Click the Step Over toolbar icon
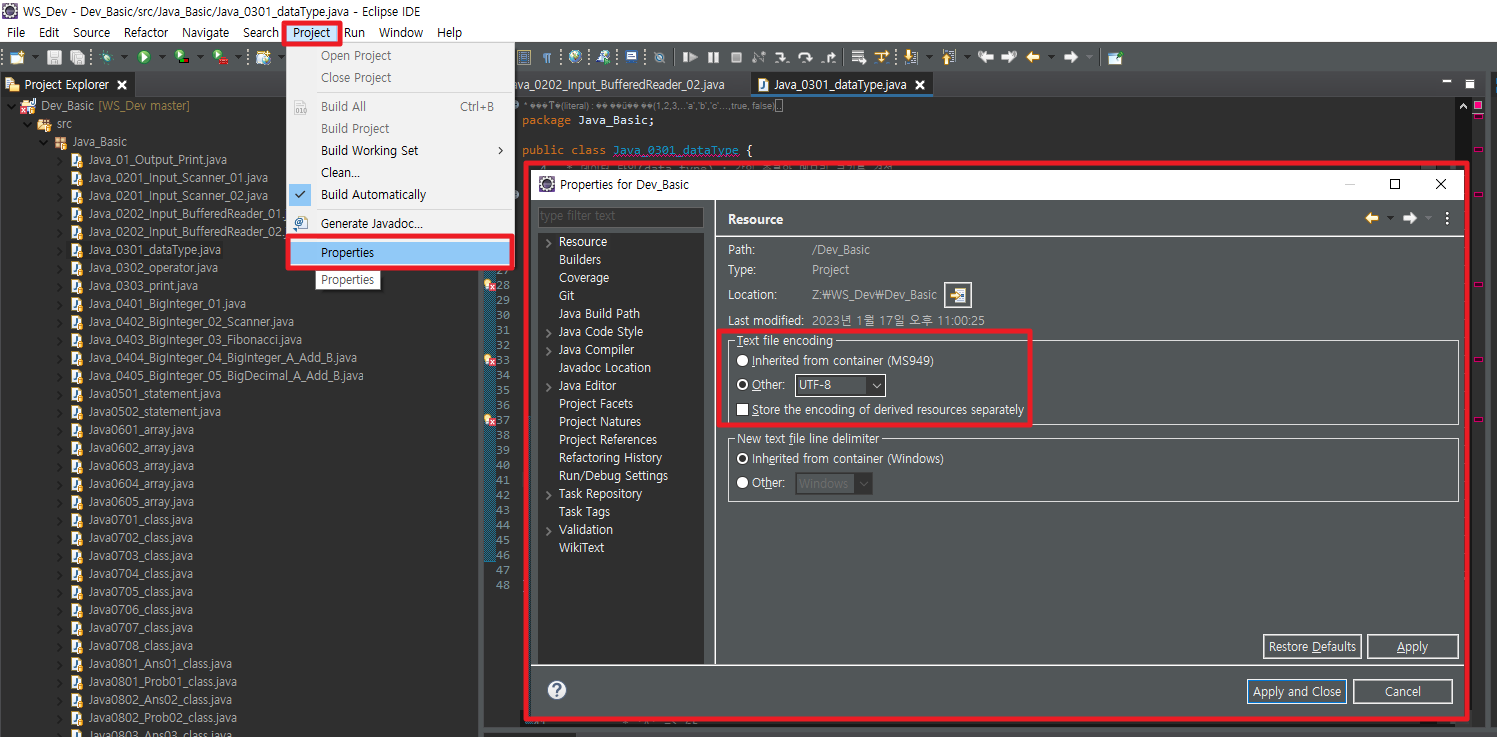This screenshot has height=737, width=1497. [x=805, y=57]
